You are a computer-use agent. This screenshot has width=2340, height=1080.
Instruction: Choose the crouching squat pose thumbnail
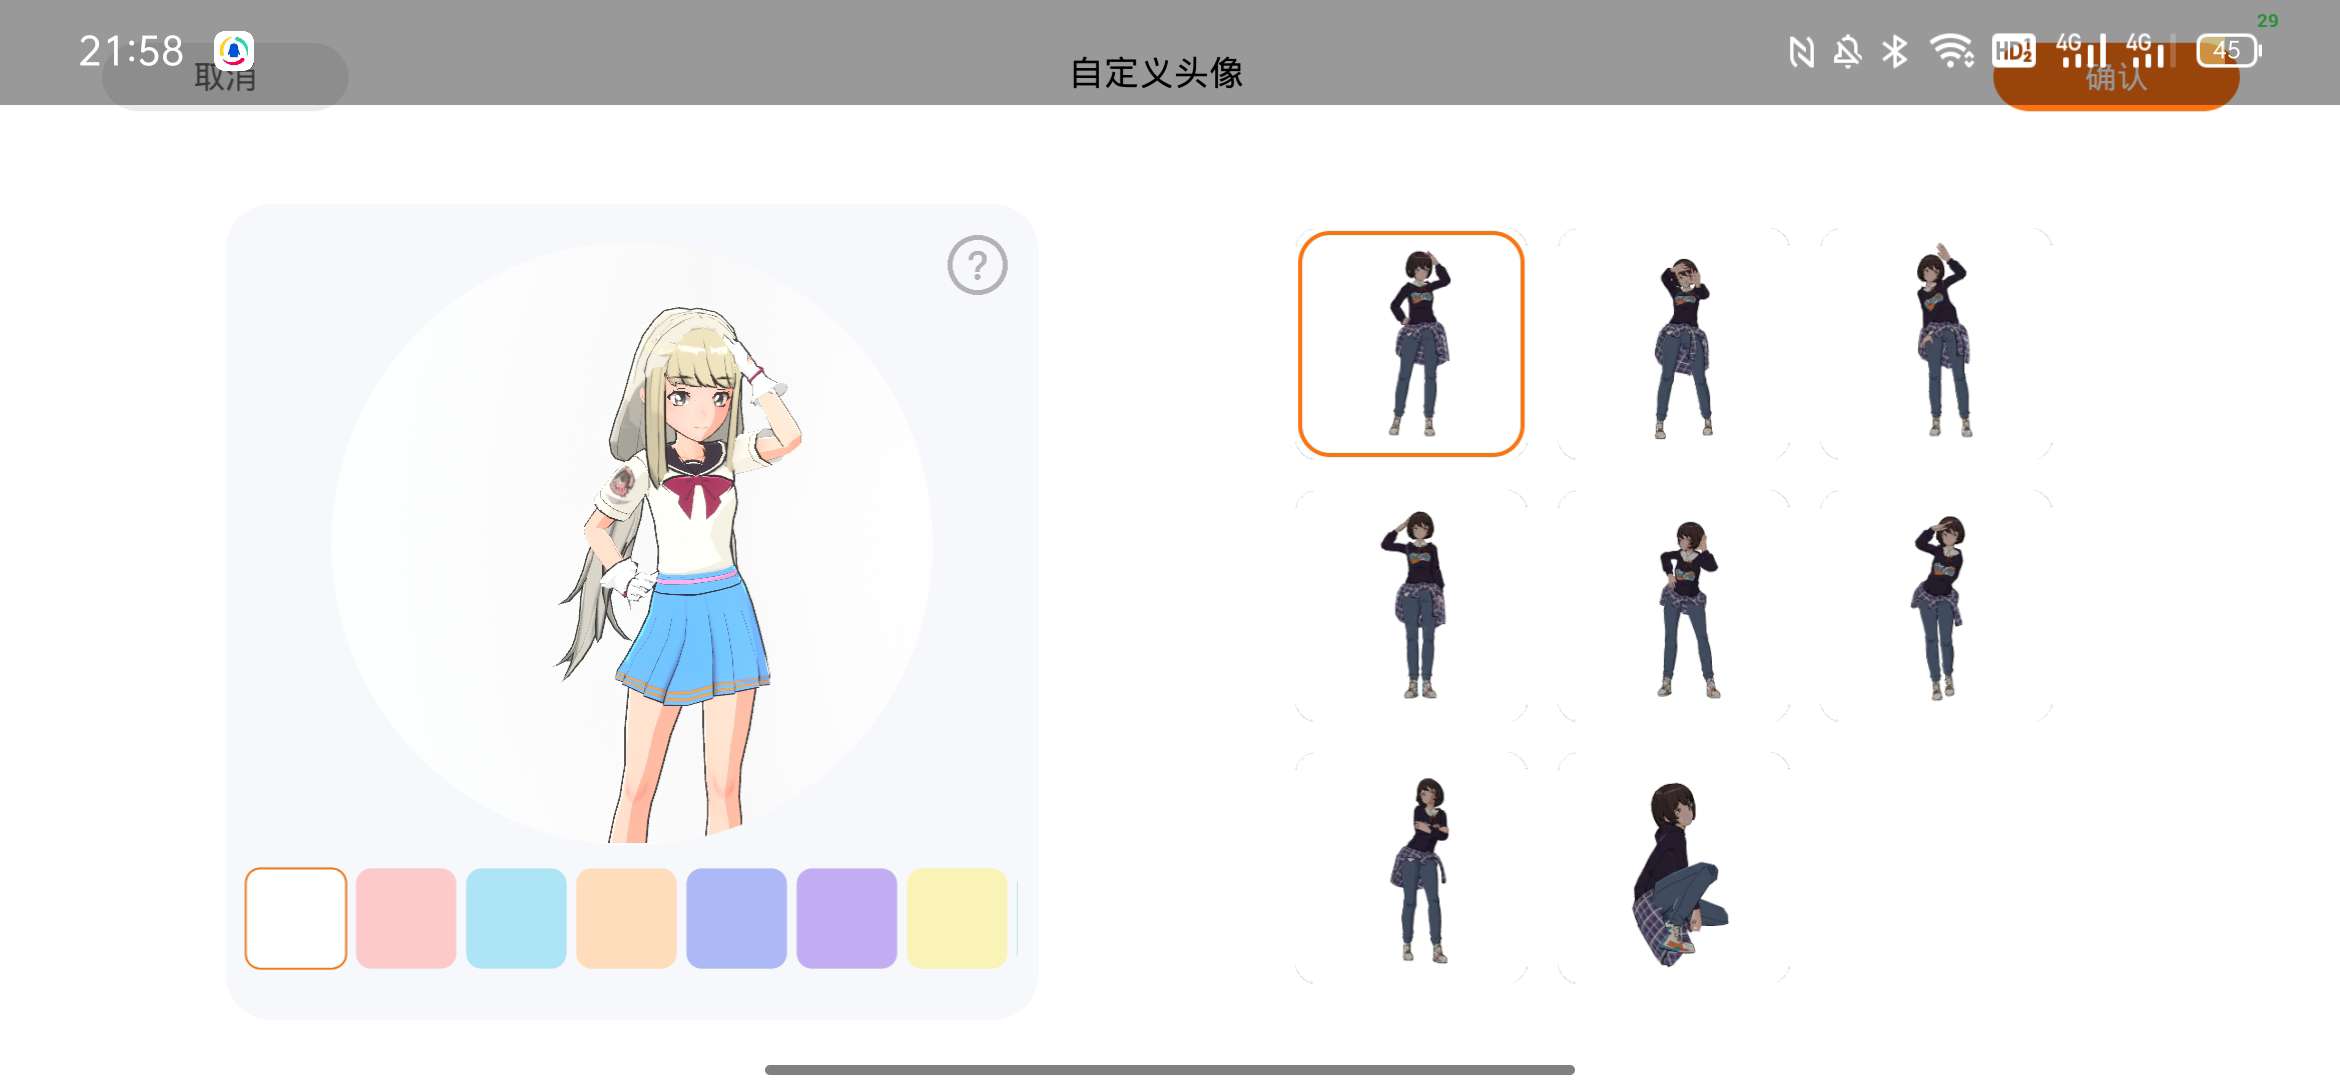click(1673, 868)
